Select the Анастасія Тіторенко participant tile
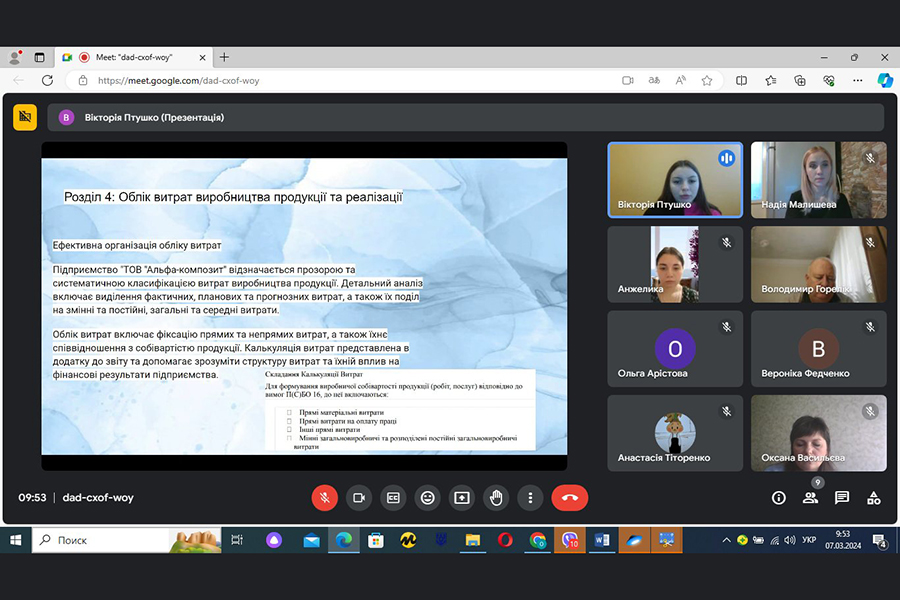 675,433
